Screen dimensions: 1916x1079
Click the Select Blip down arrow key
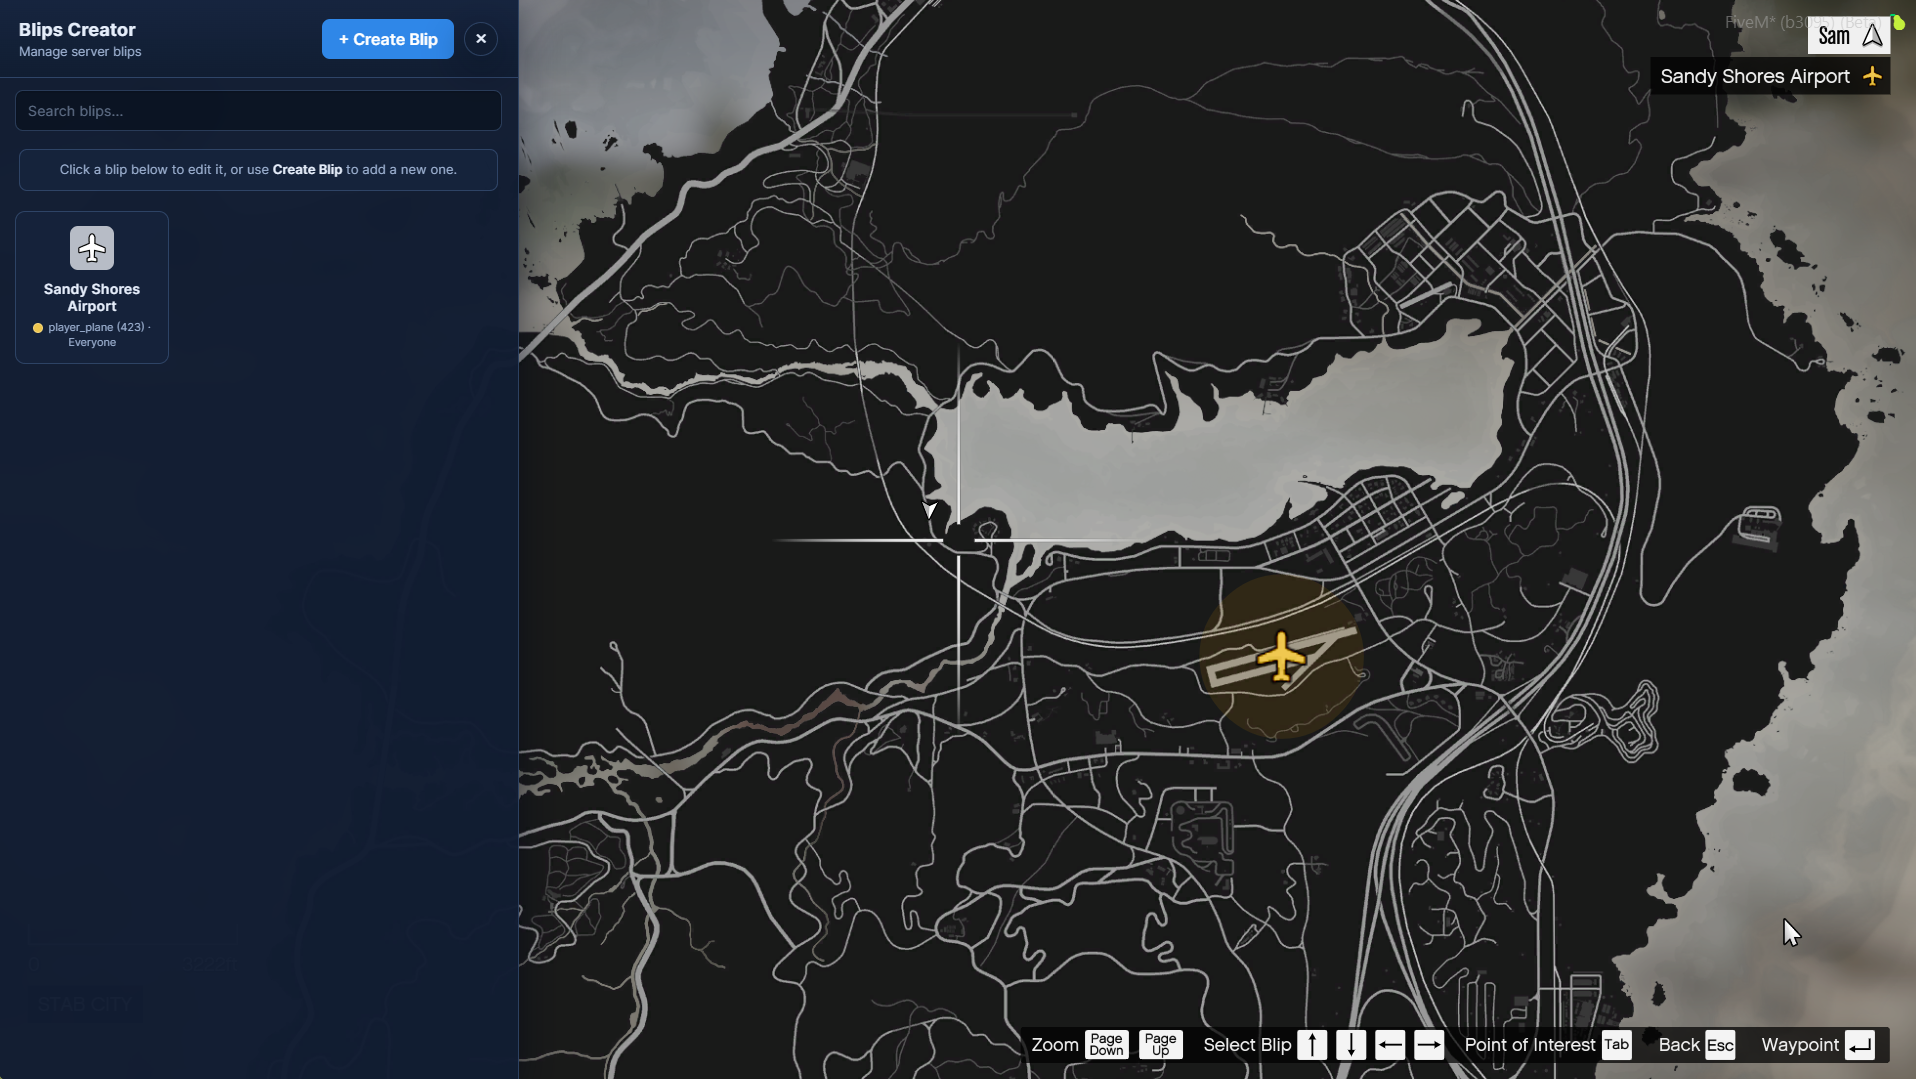point(1351,1045)
